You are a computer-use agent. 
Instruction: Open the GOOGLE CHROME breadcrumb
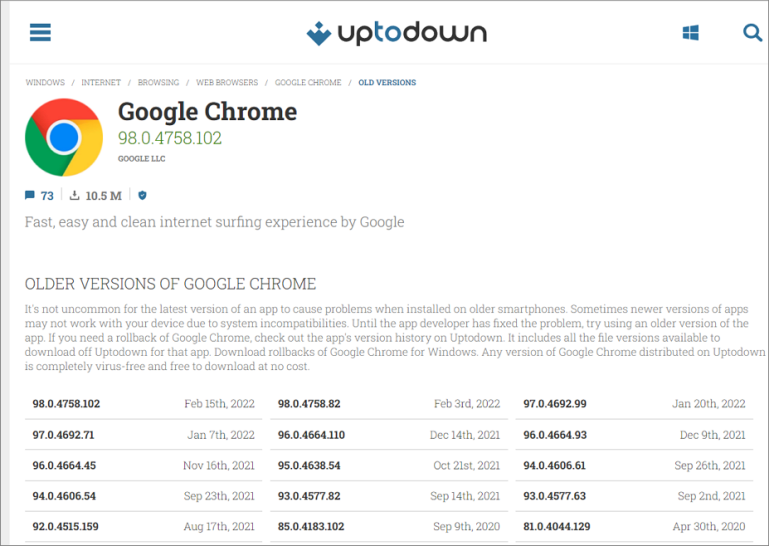[308, 83]
